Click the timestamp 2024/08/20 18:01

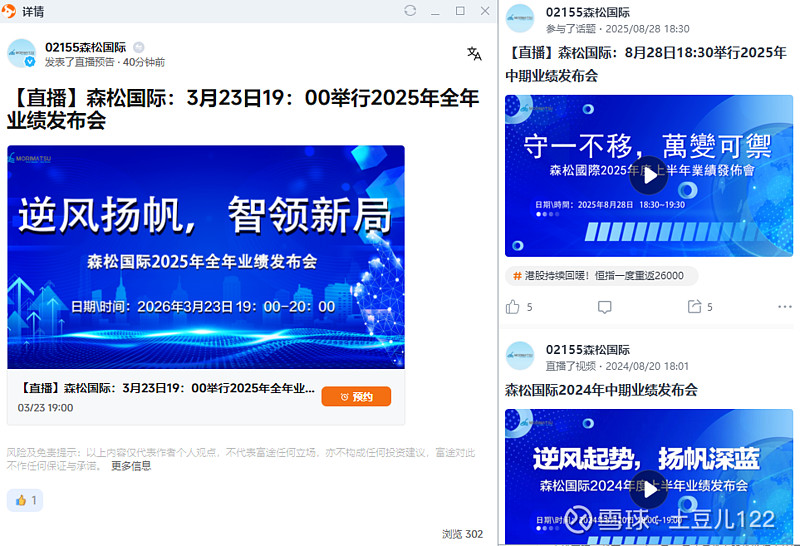(647, 366)
